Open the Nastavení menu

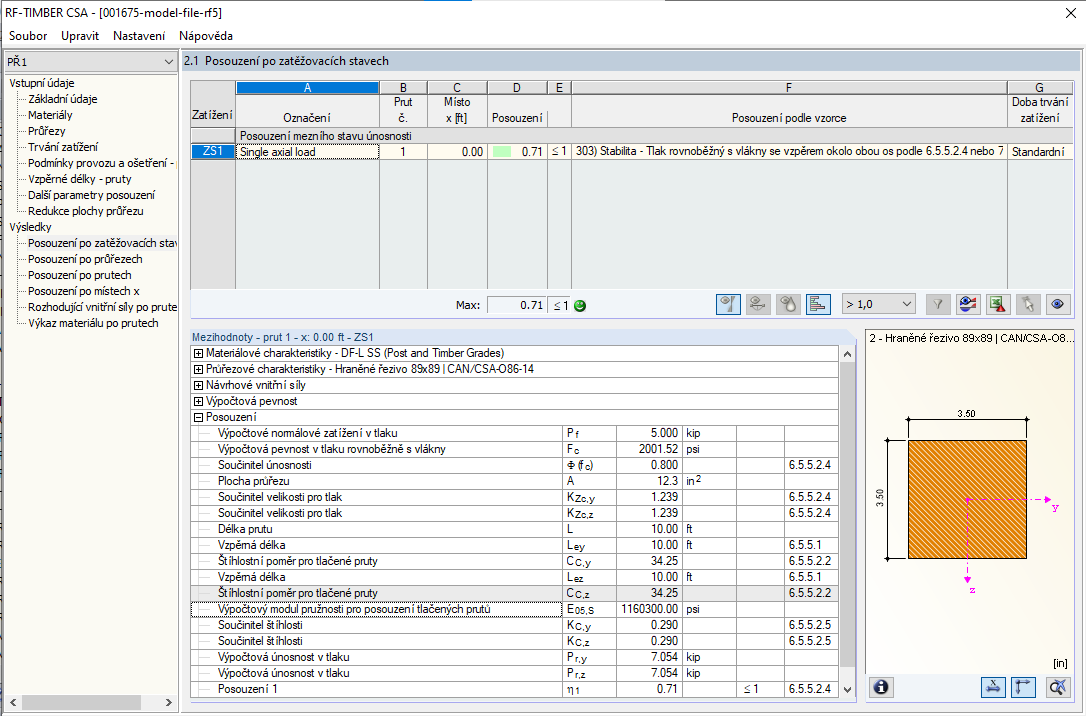click(x=139, y=36)
